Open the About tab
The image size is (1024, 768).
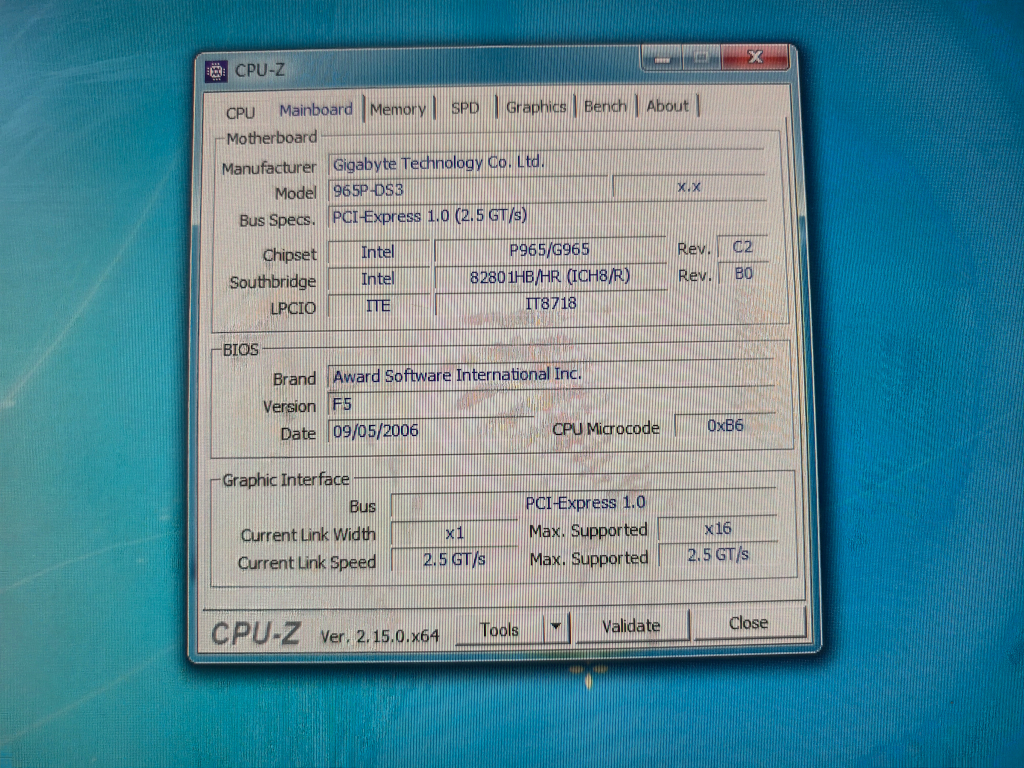click(x=667, y=105)
